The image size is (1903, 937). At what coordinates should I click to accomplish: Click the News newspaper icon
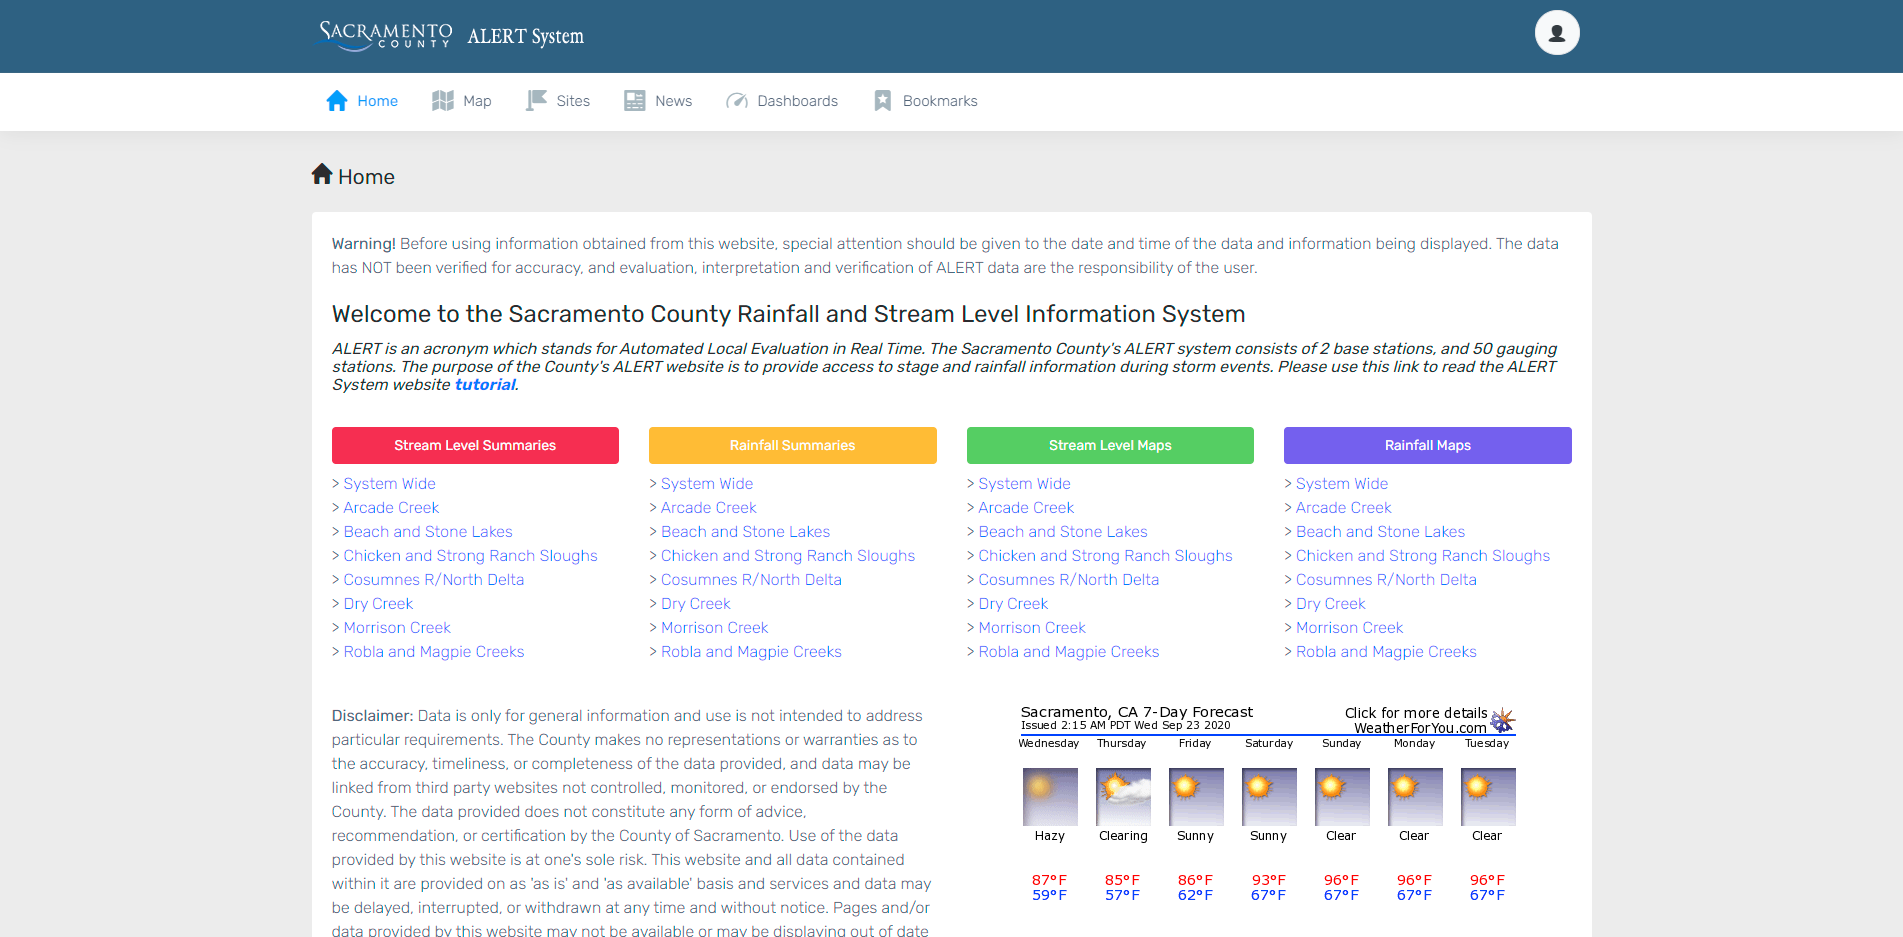tap(635, 101)
